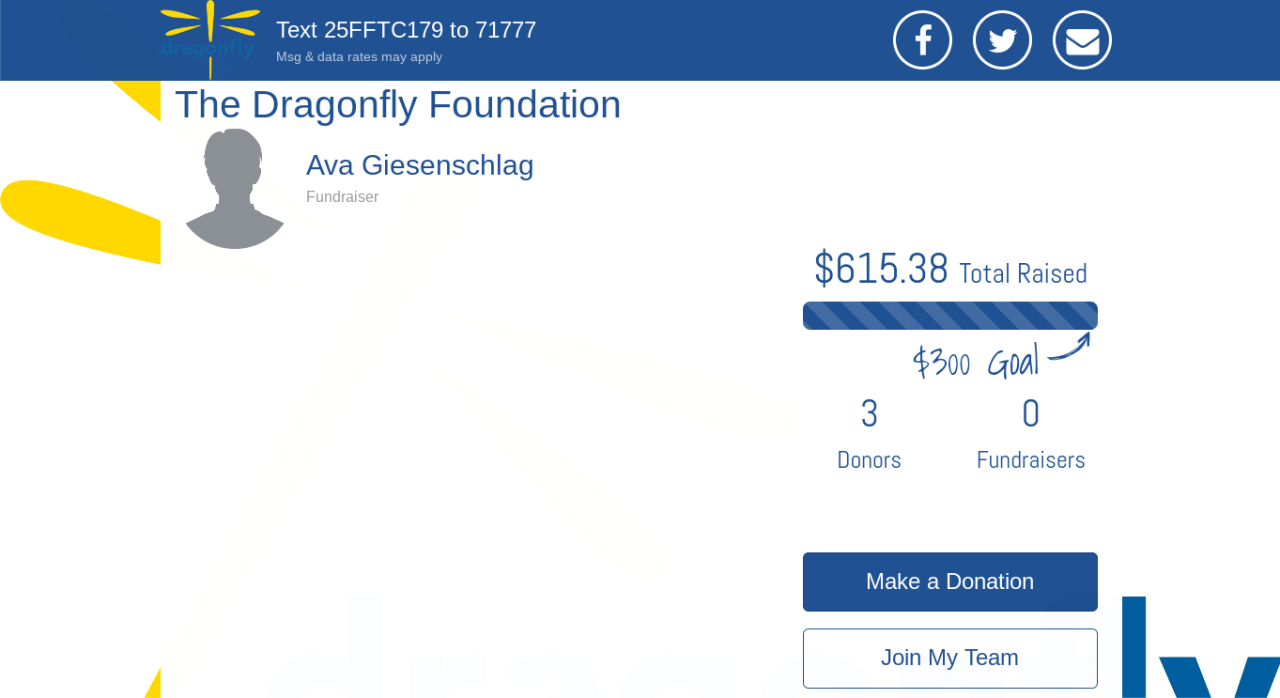Click the Text 25FFTC179 to 71777 text
Image resolution: width=1280 pixels, height=698 pixels.
click(406, 30)
